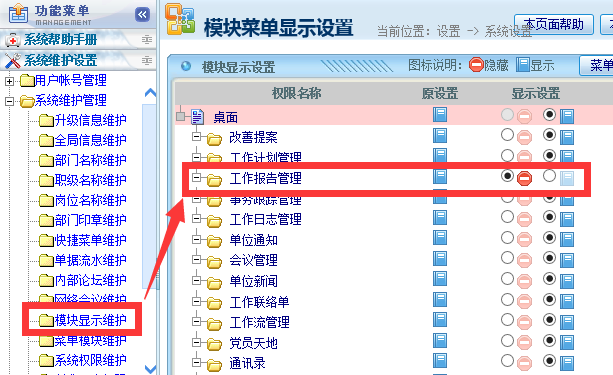
Task: Click the folder icon beside 会议管理
Action: [x=214, y=262]
